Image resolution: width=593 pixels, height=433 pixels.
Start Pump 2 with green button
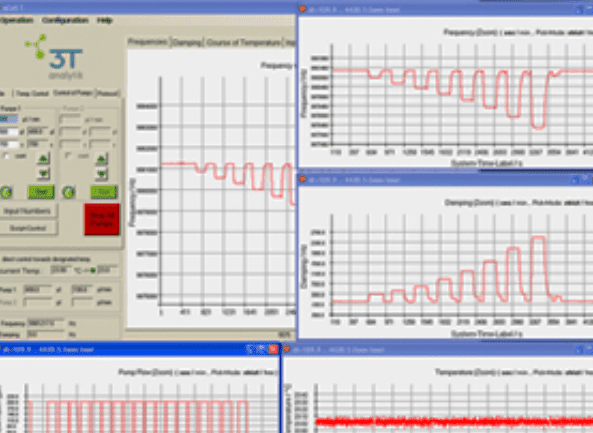tap(104, 192)
